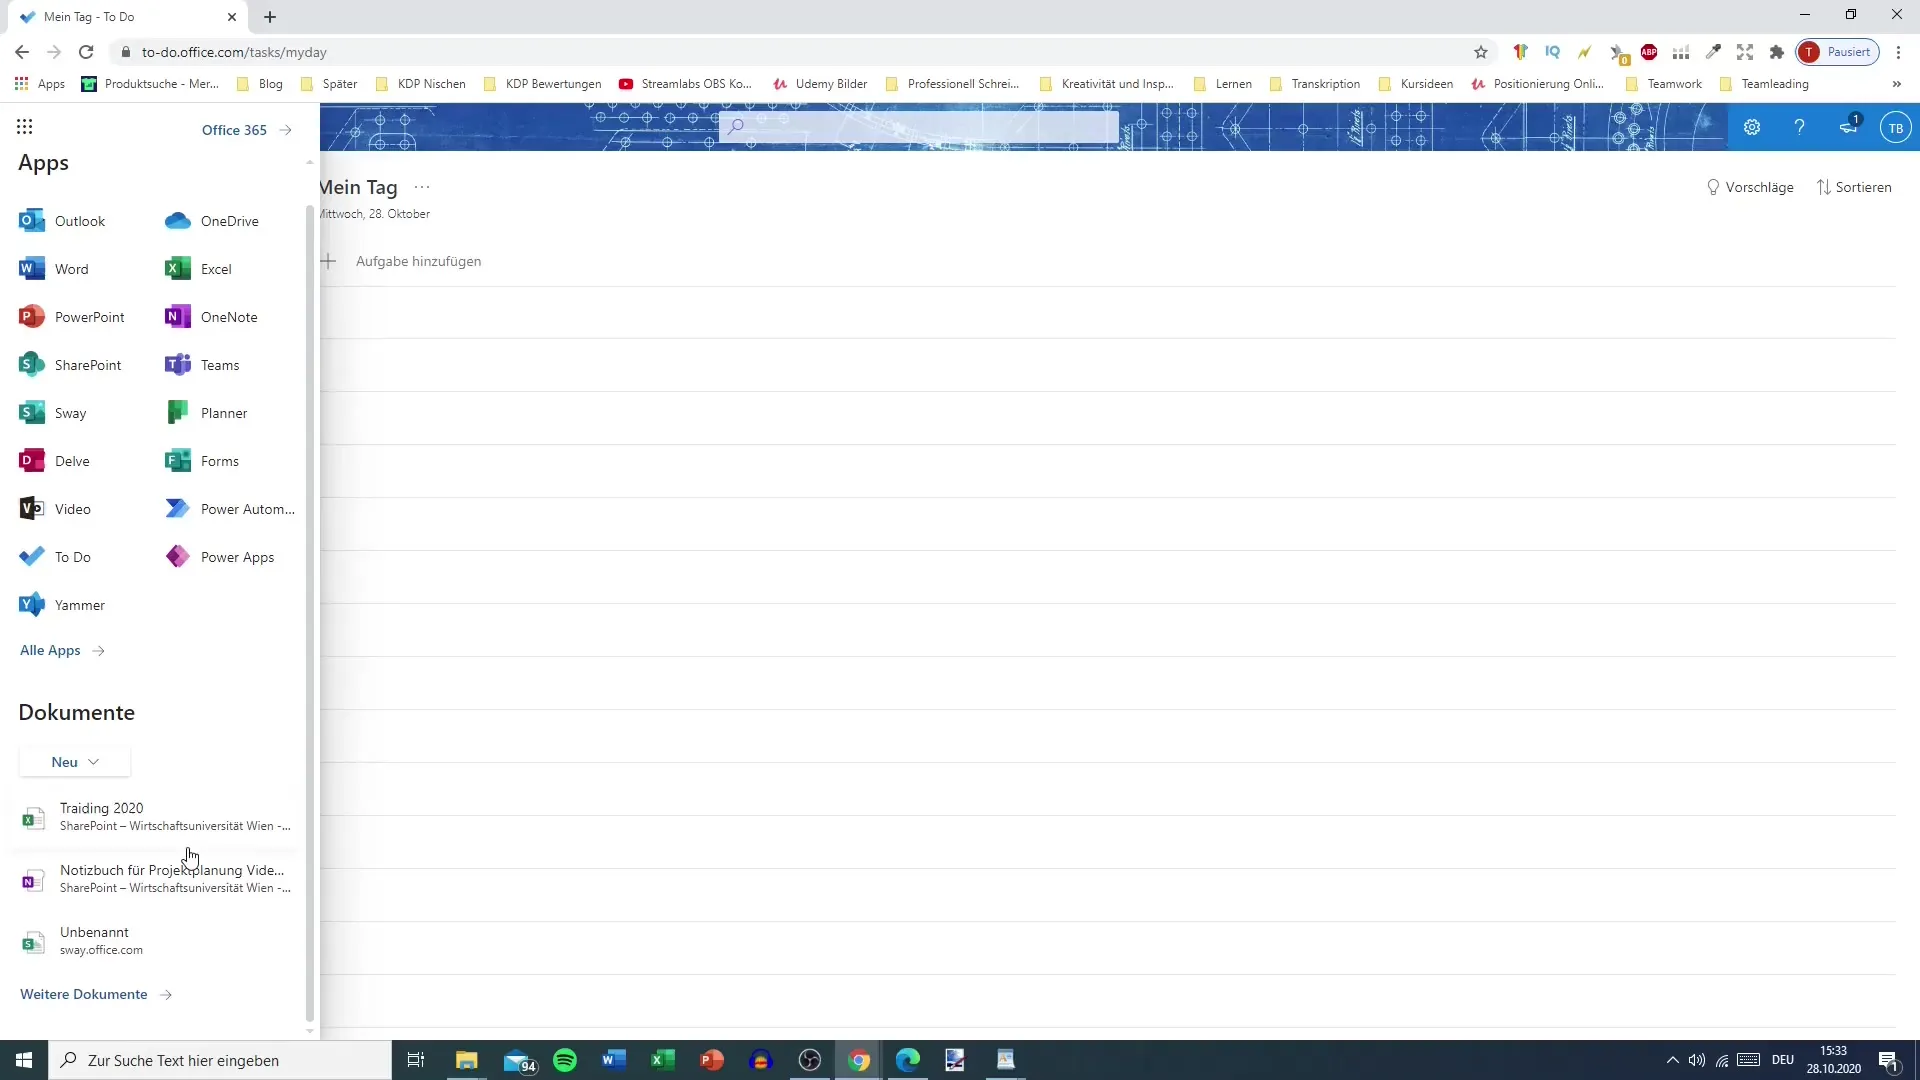The image size is (1920, 1080).
Task: Open the TB account manager avatar
Action: click(x=1895, y=127)
